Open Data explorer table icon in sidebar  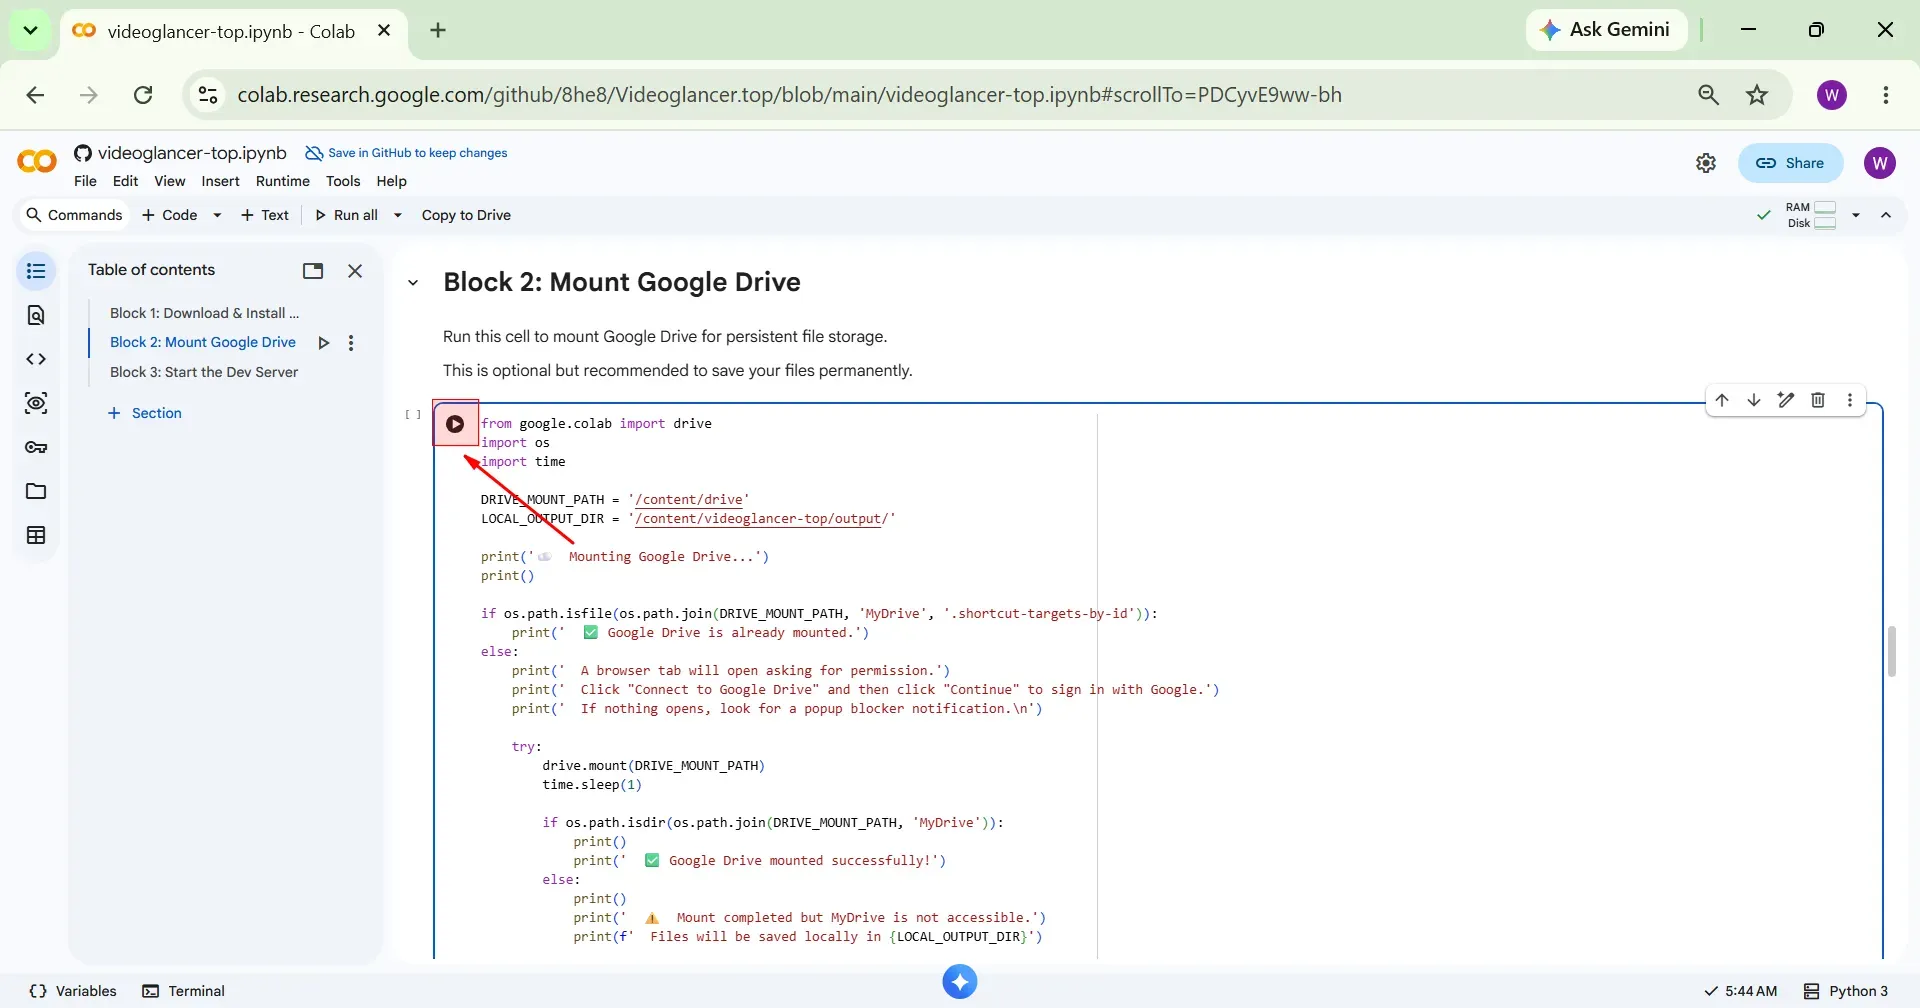tap(36, 535)
